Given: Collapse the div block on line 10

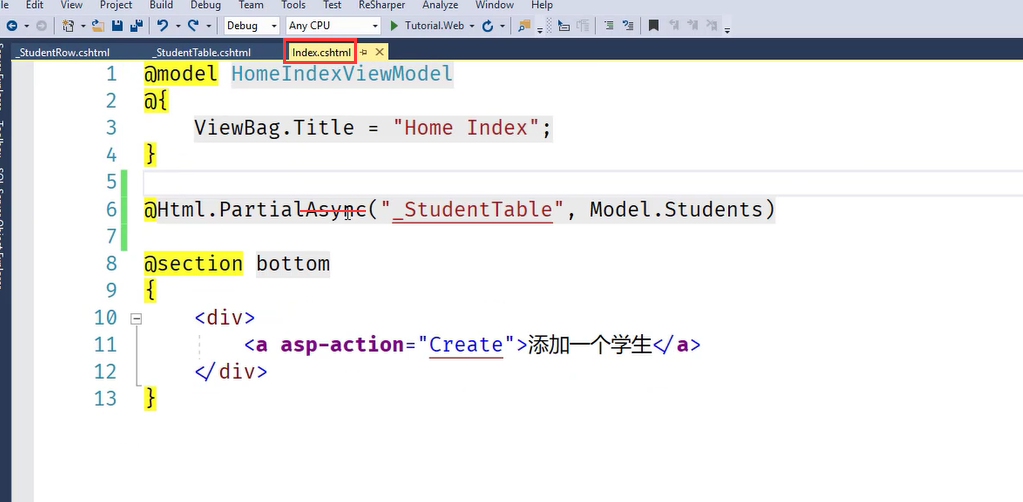Looking at the screenshot, I should [136, 318].
